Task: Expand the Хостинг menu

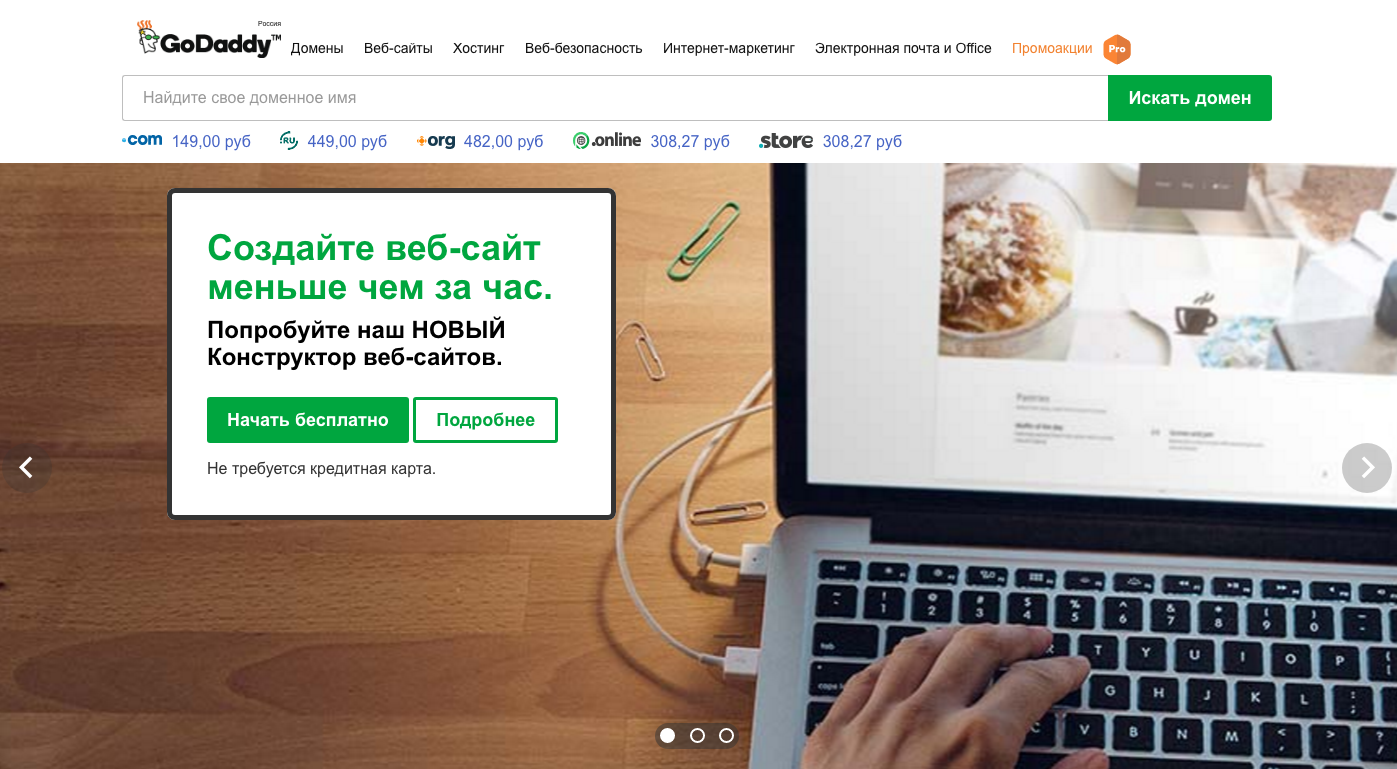Action: pyautogui.click(x=478, y=48)
